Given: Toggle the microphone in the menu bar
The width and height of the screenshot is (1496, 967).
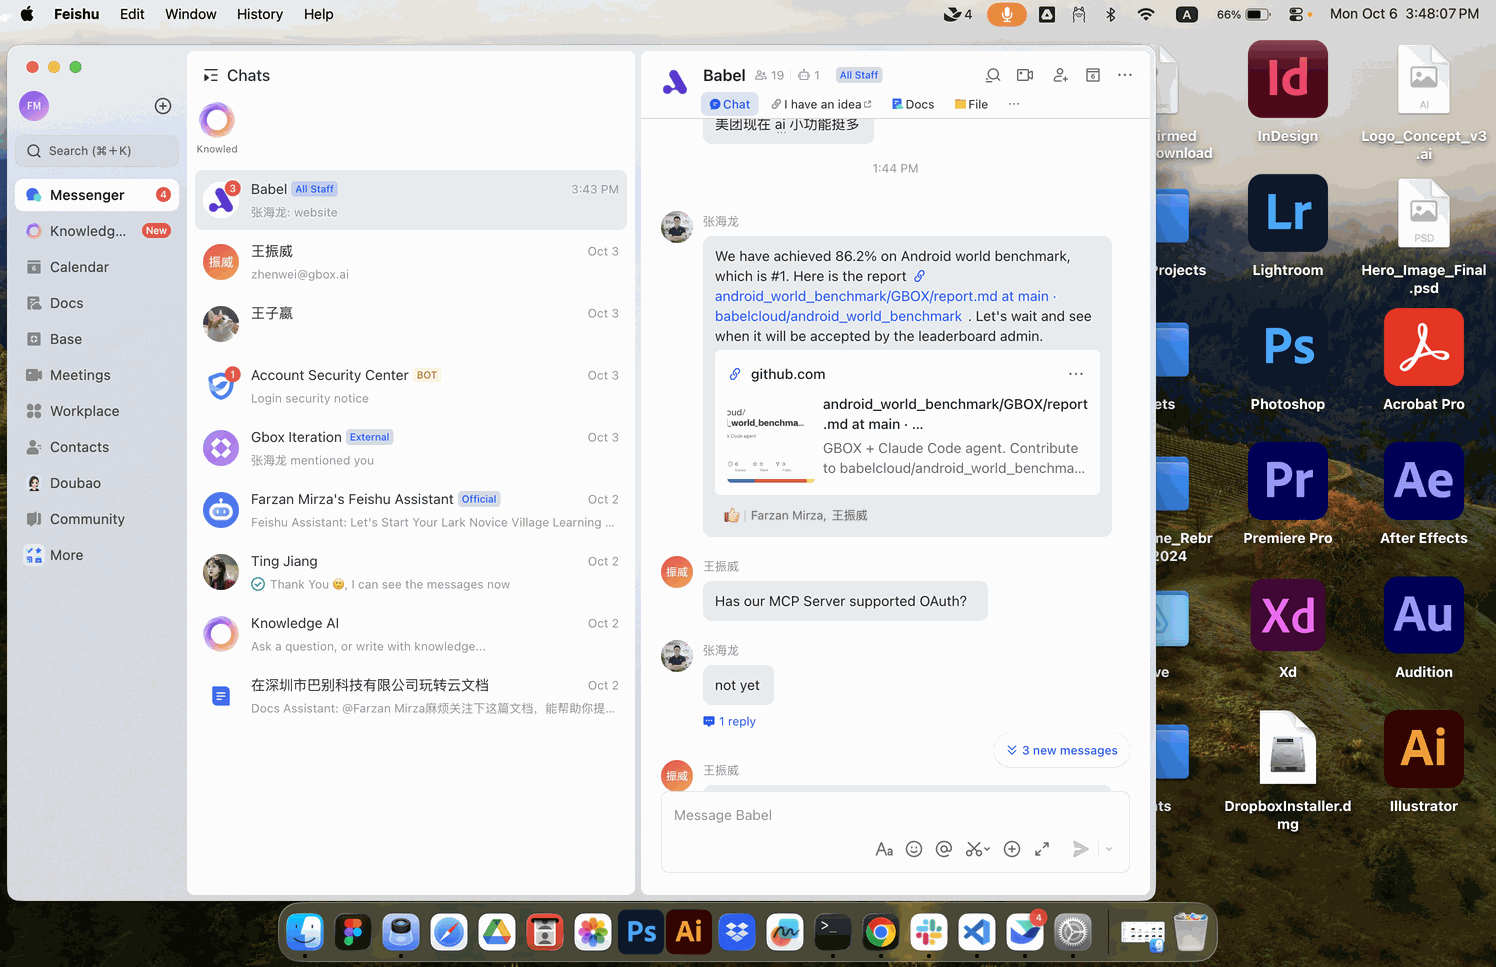Looking at the screenshot, I should (x=1007, y=14).
